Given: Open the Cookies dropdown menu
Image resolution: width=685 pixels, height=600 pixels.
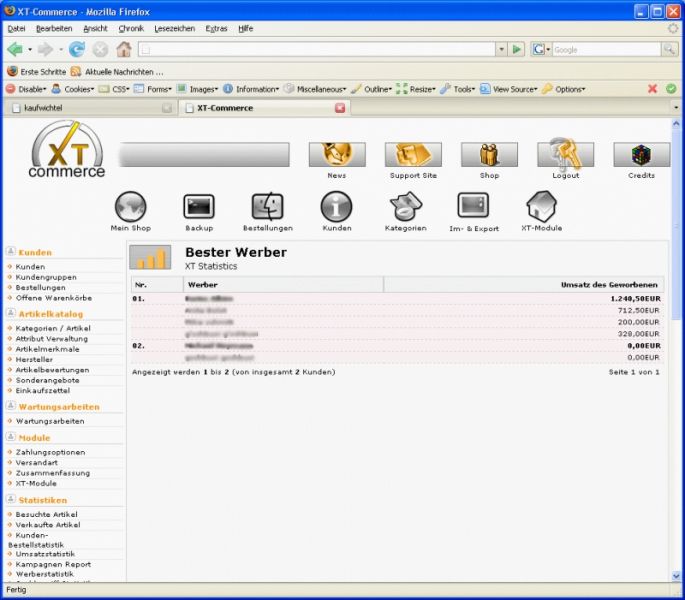Looking at the screenshot, I should pos(73,89).
